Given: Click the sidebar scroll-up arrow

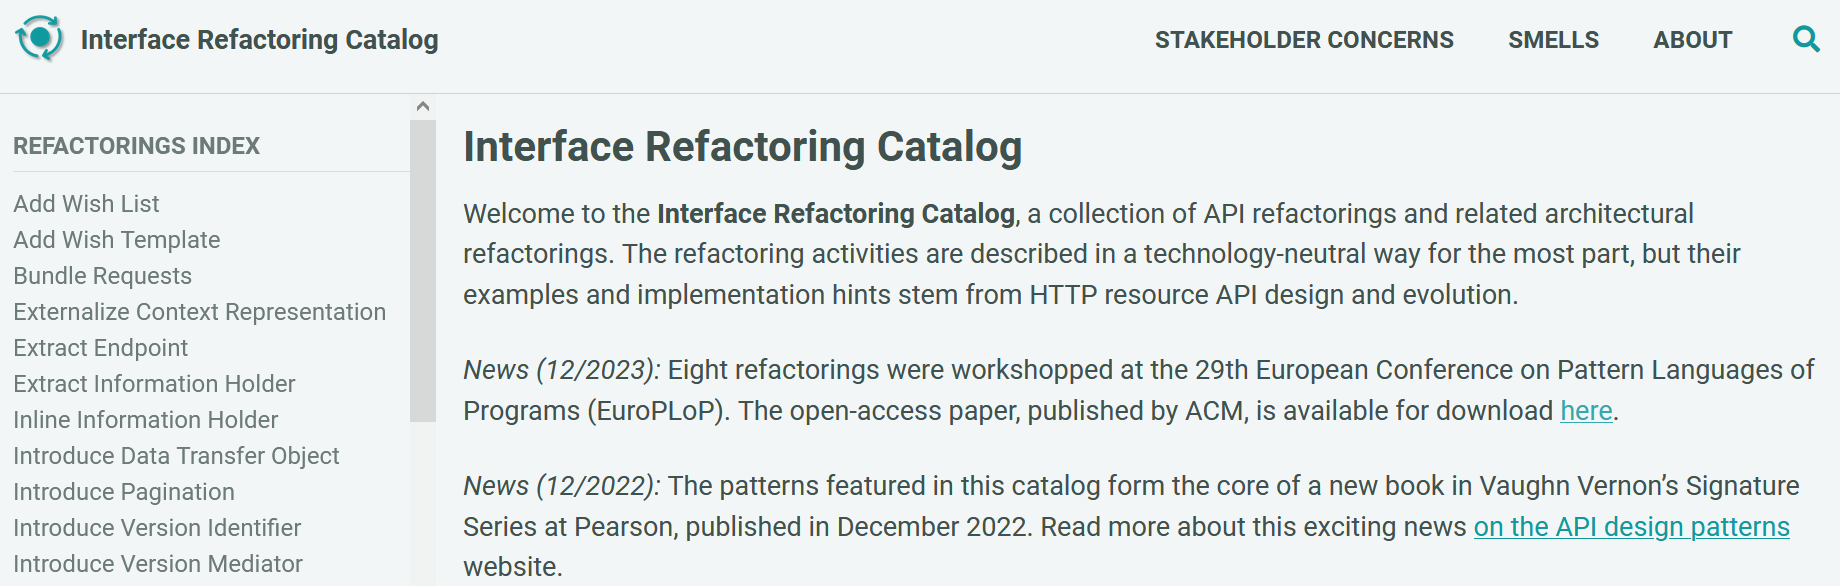Looking at the screenshot, I should (x=423, y=106).
